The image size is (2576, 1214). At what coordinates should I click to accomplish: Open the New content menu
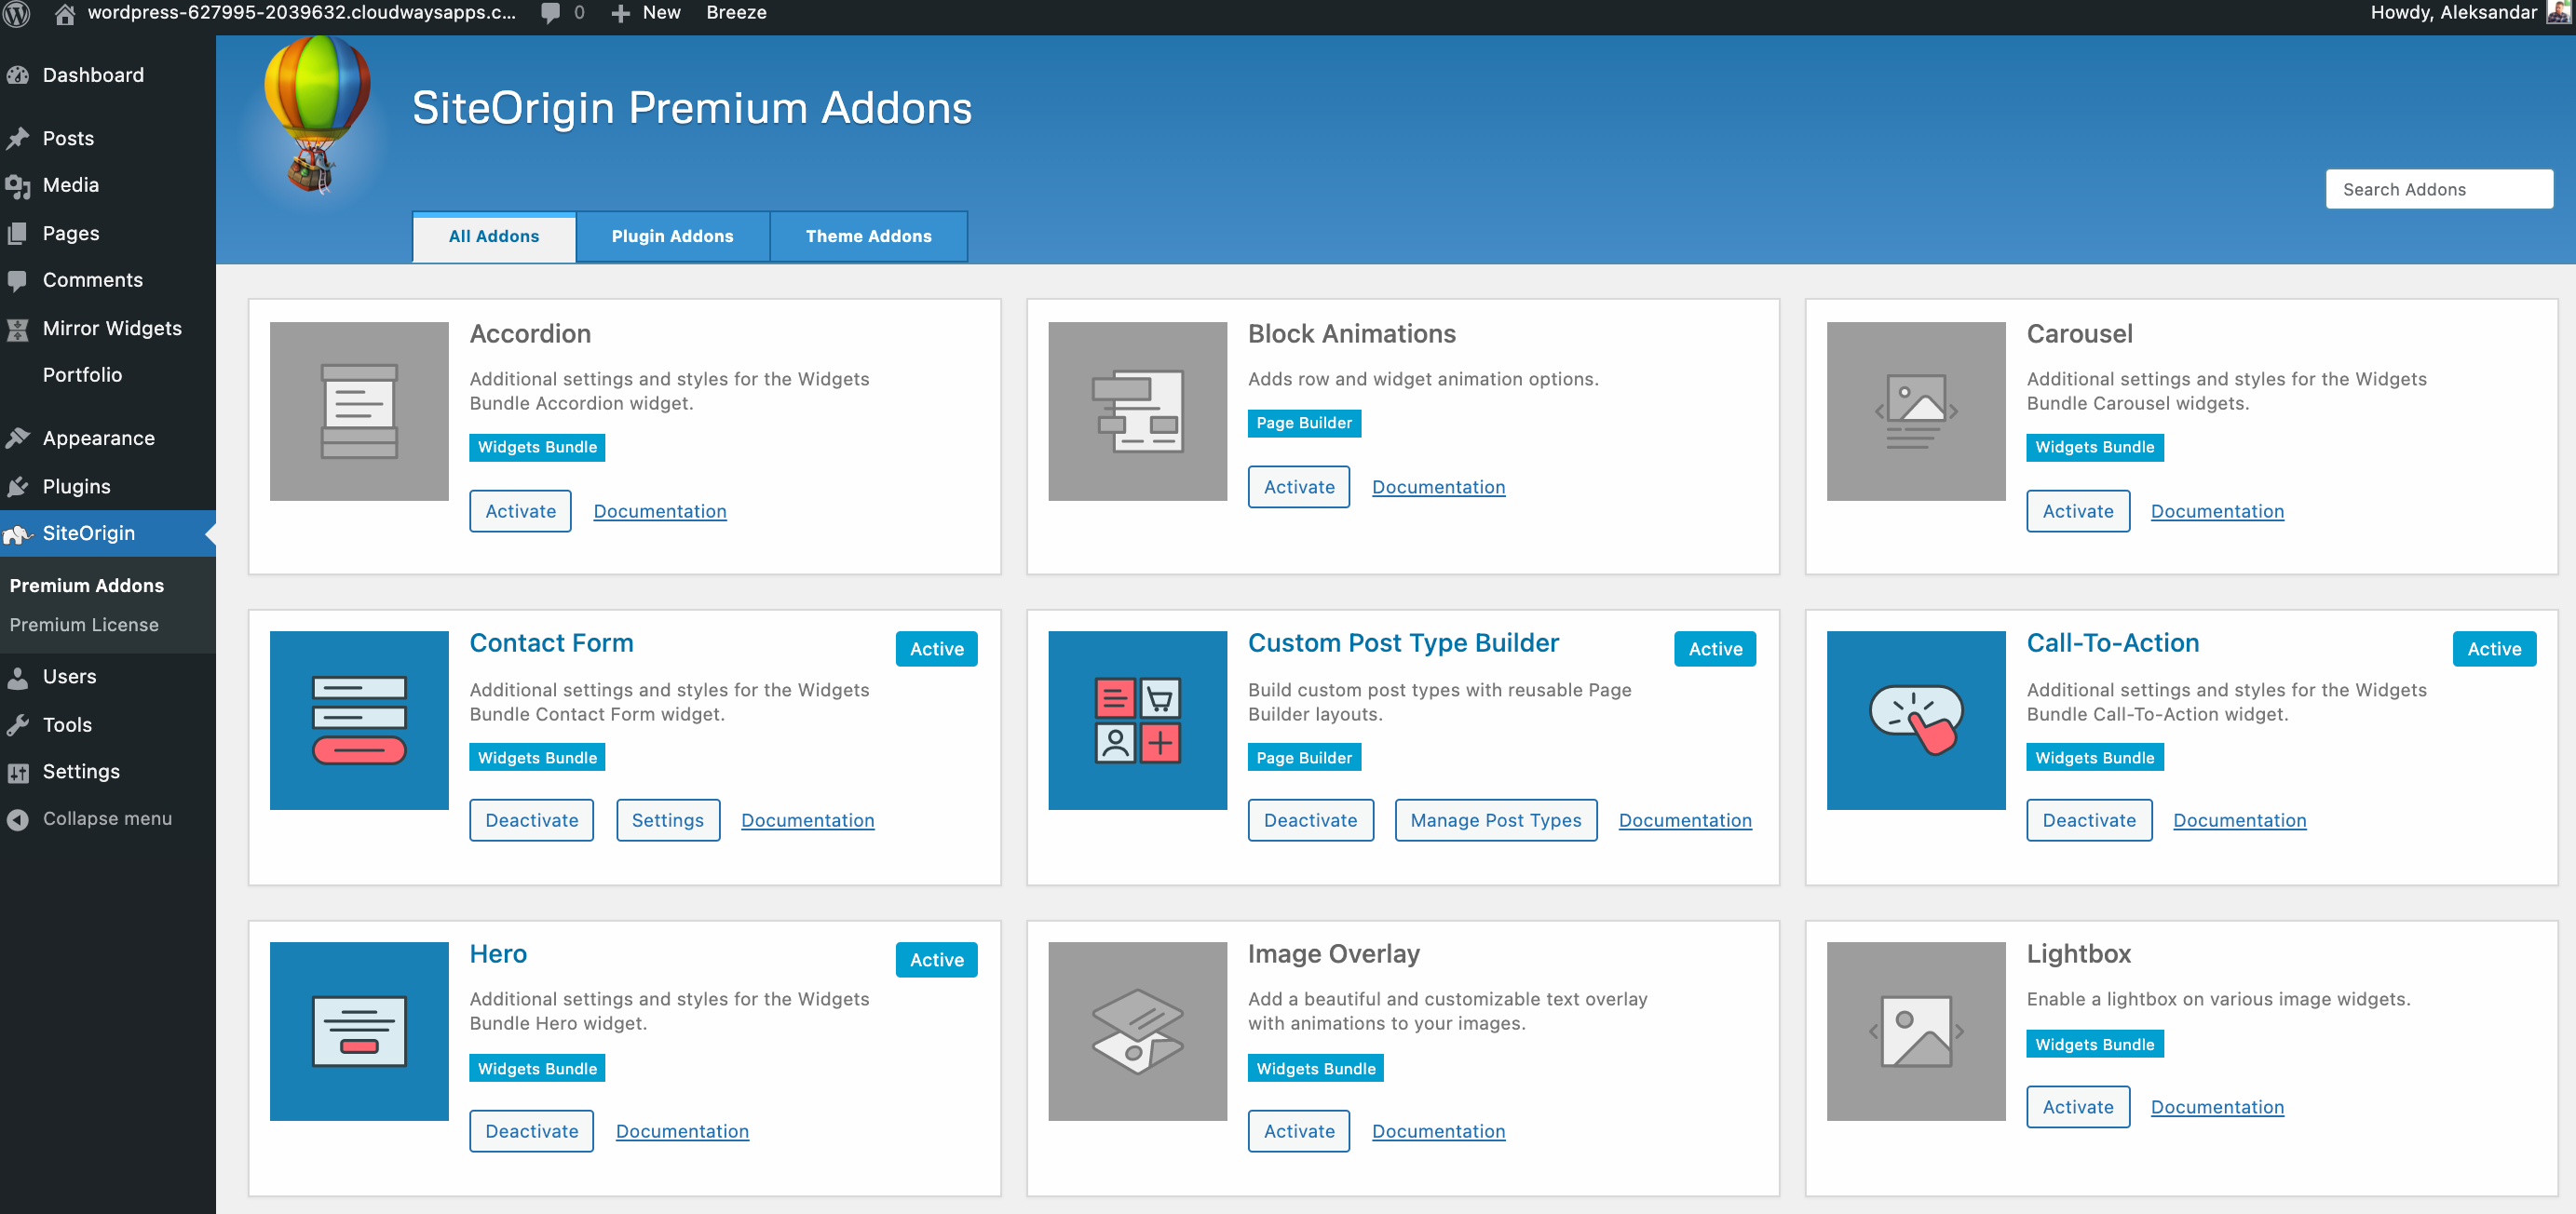[x=645, y=13]
